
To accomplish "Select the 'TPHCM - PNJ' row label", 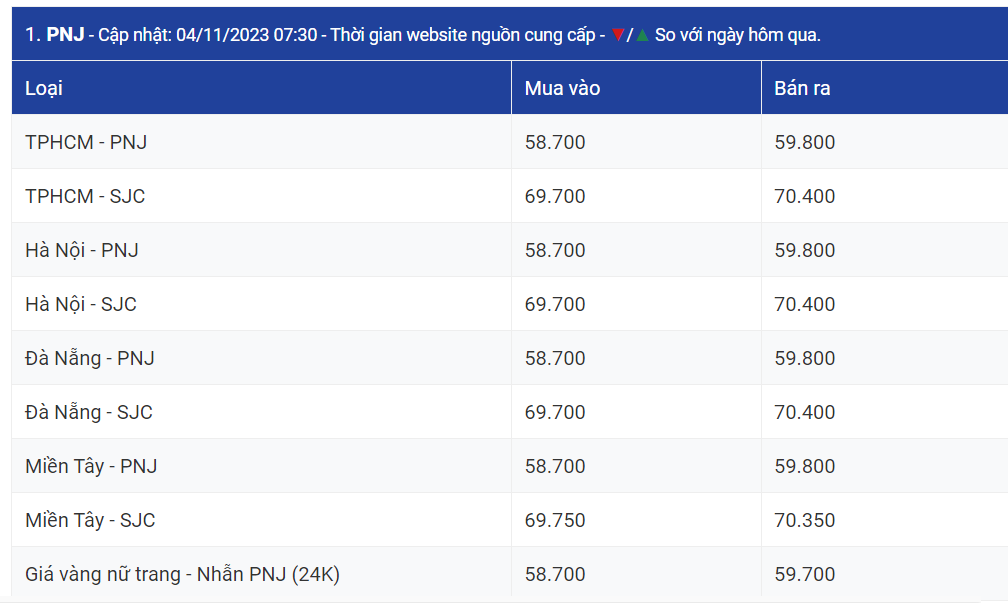I will coord(86,142).
